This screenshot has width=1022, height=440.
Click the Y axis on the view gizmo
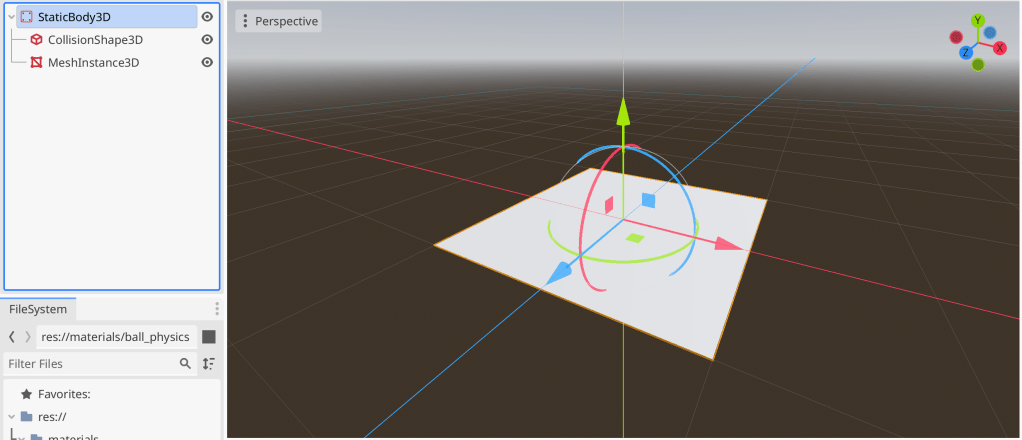coord(978,21)
